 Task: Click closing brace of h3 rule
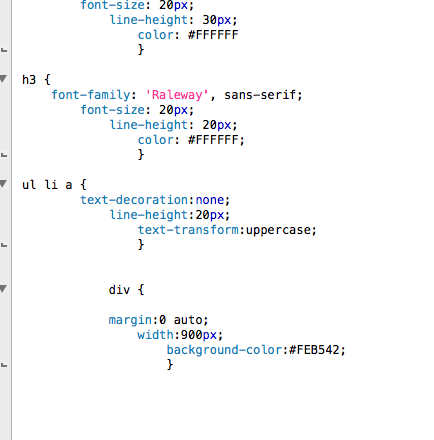coord(141,155)
